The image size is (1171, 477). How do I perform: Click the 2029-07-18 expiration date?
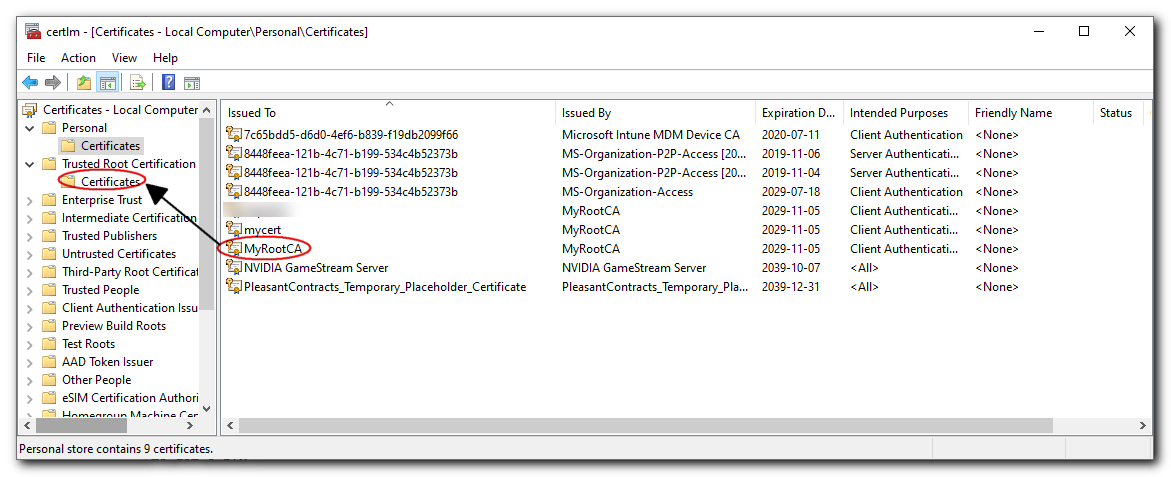coord(789,192)
